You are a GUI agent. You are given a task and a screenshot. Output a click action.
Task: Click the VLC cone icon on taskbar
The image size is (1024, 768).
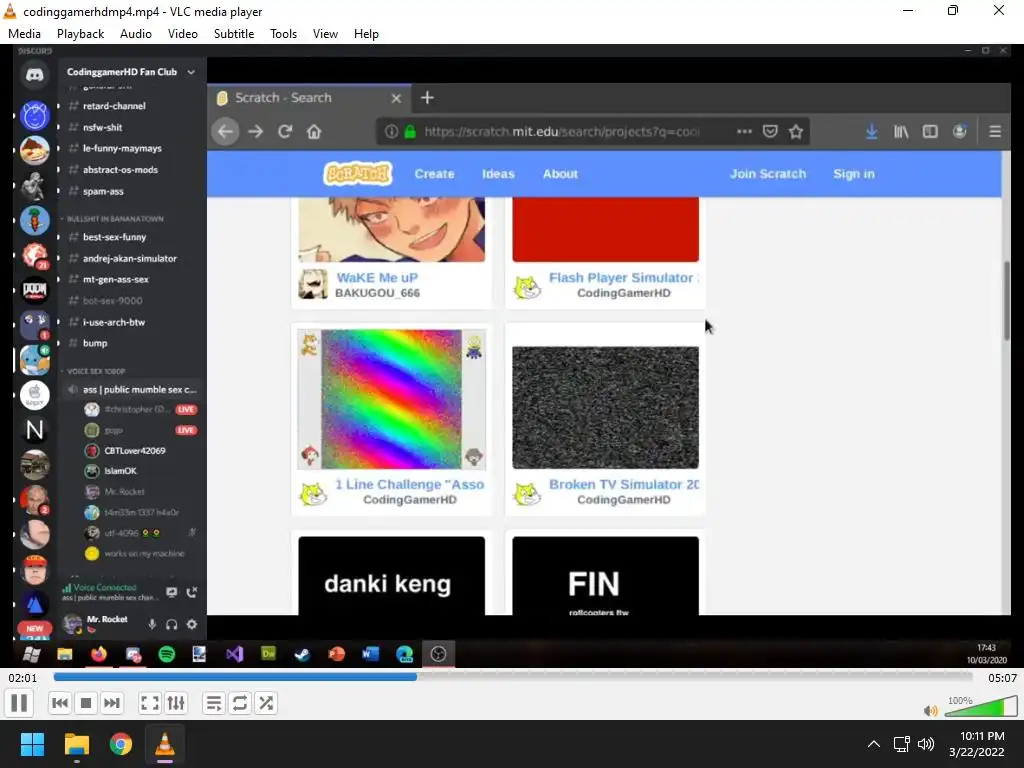pos(165,744)
